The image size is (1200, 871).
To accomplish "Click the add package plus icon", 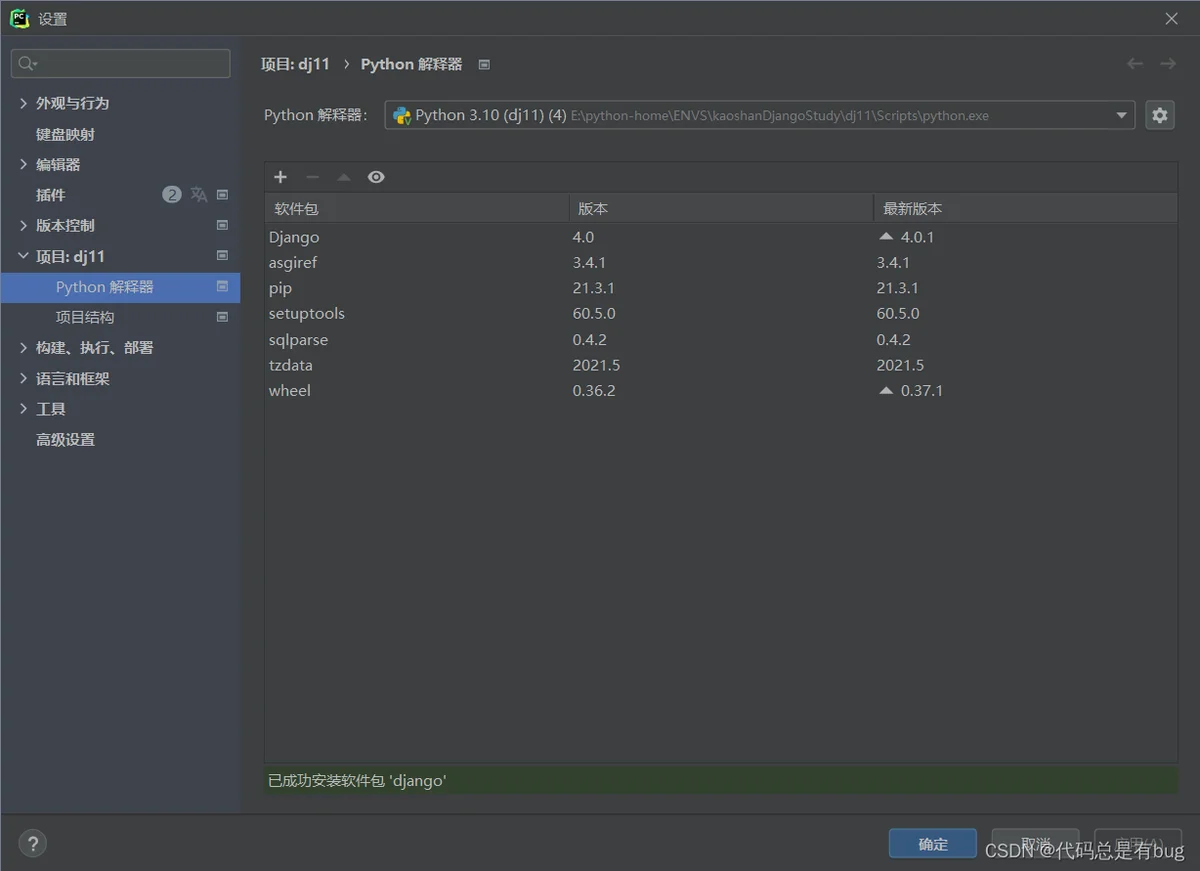I will [280, 177].
